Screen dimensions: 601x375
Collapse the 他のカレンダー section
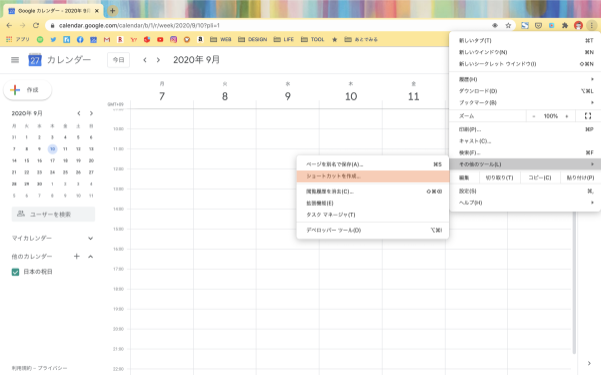click(x=90, y=256)
